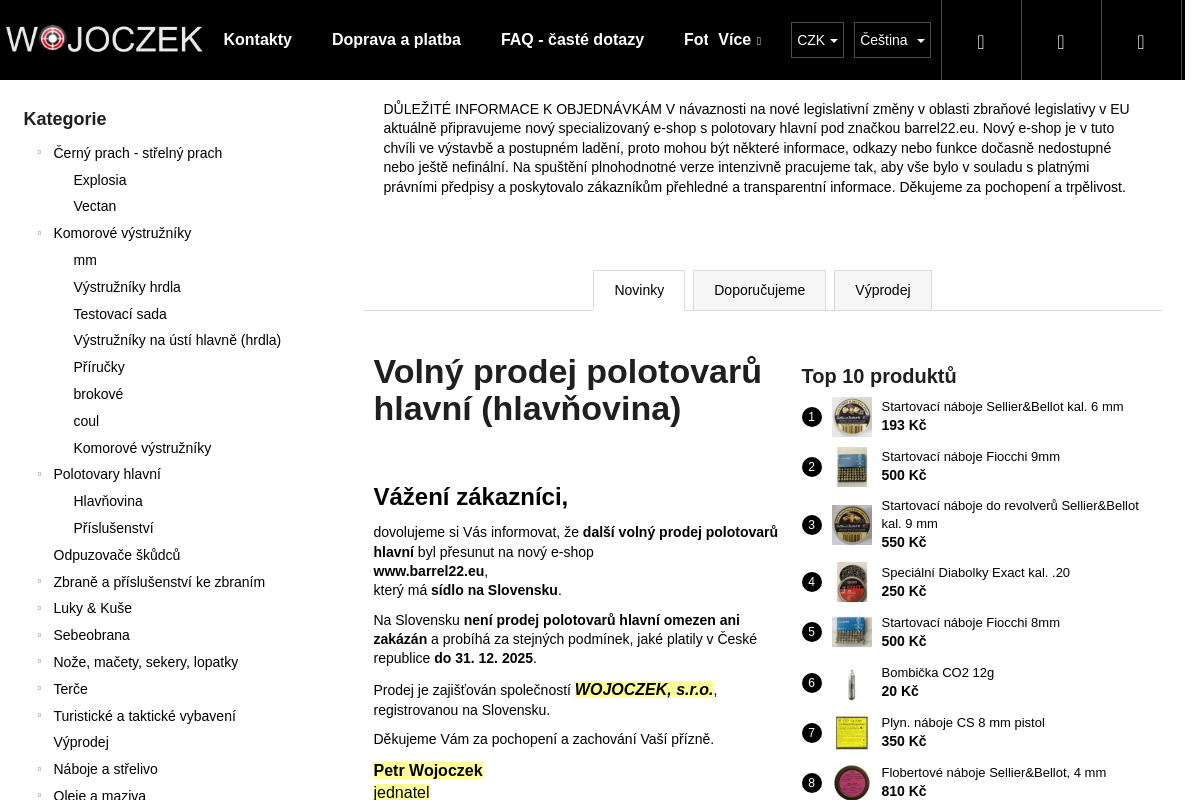Open thumbnail of Bombička CO2 12g
The height and width of the screenshot is (800, 1200).
click(x=852, y=683)
